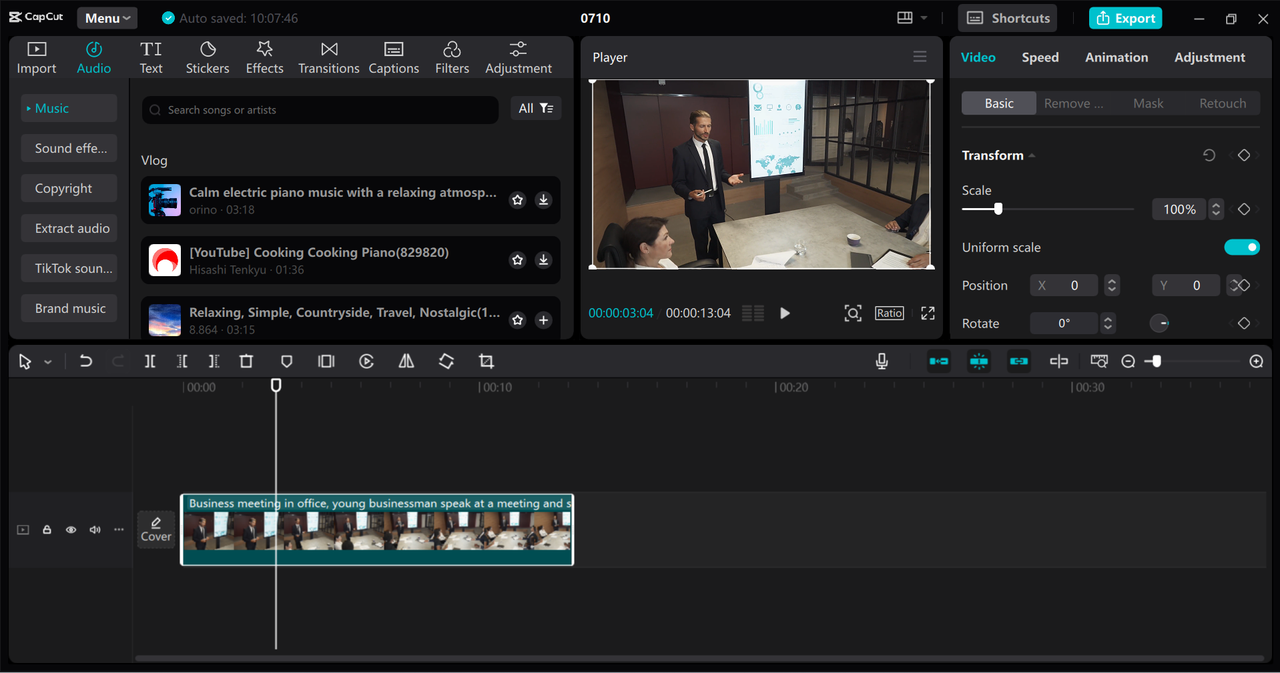The image size is (1280, 673).
Task: Open the layout selector dropdown
Action: point(912,18)
